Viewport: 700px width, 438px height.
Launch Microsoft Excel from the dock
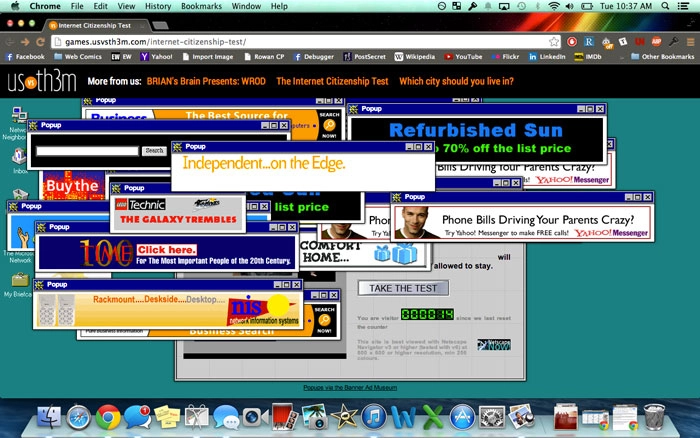pos(432,417)
